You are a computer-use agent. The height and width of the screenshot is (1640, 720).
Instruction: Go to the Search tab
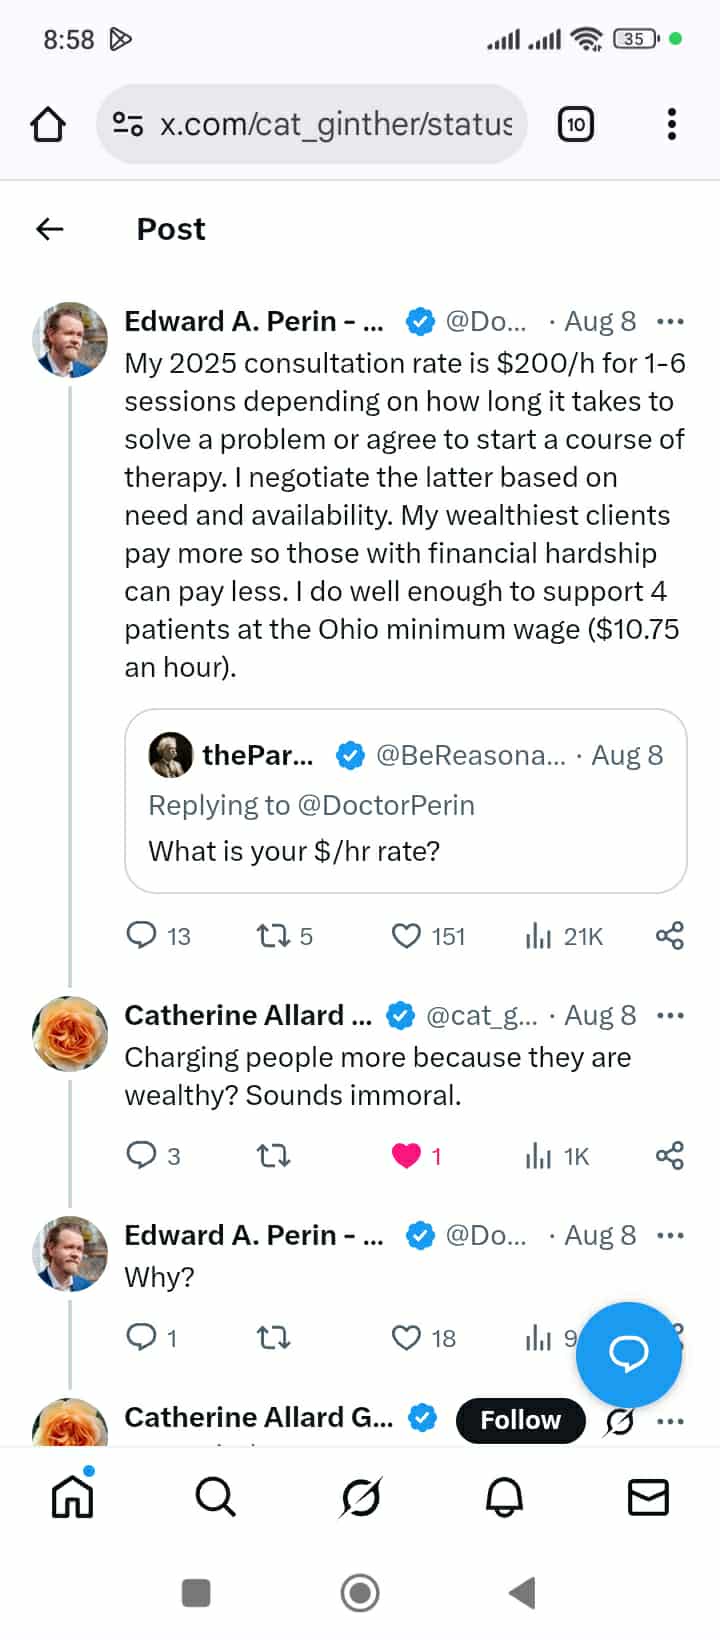[215, 1498]
